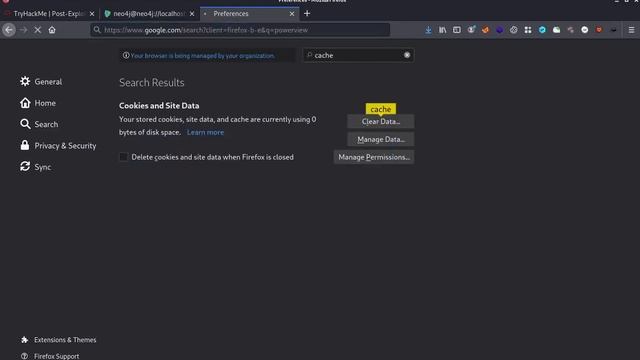Screen dimensions: 640x360
Task: Click the orange fox extension icon
Action: pyautogui.click(x=485, y=30)
